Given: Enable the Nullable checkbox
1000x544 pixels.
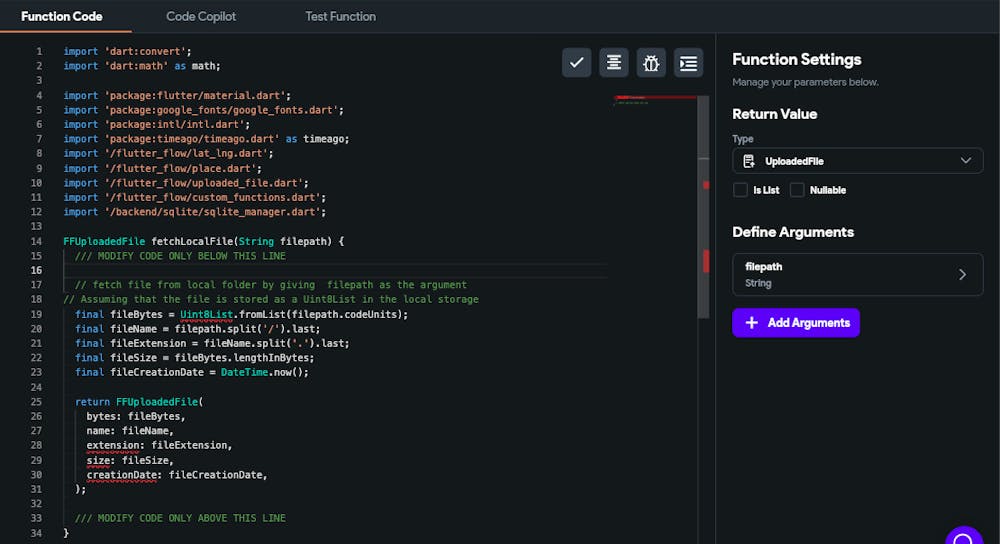Looking at the screenshot, I should (x=797, y=190).
